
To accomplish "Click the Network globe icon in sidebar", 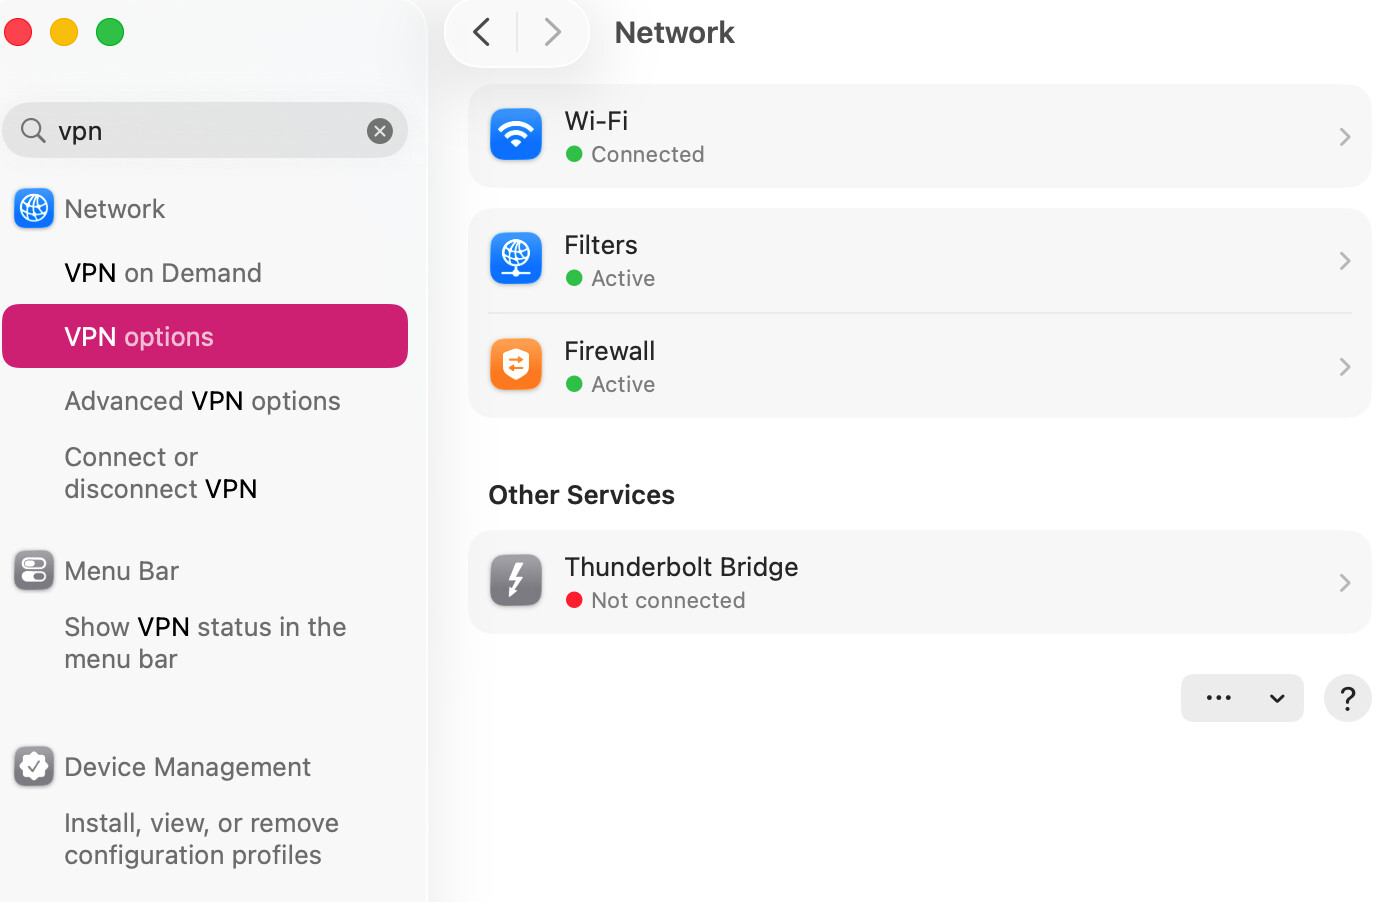I will tap(34, 208).
